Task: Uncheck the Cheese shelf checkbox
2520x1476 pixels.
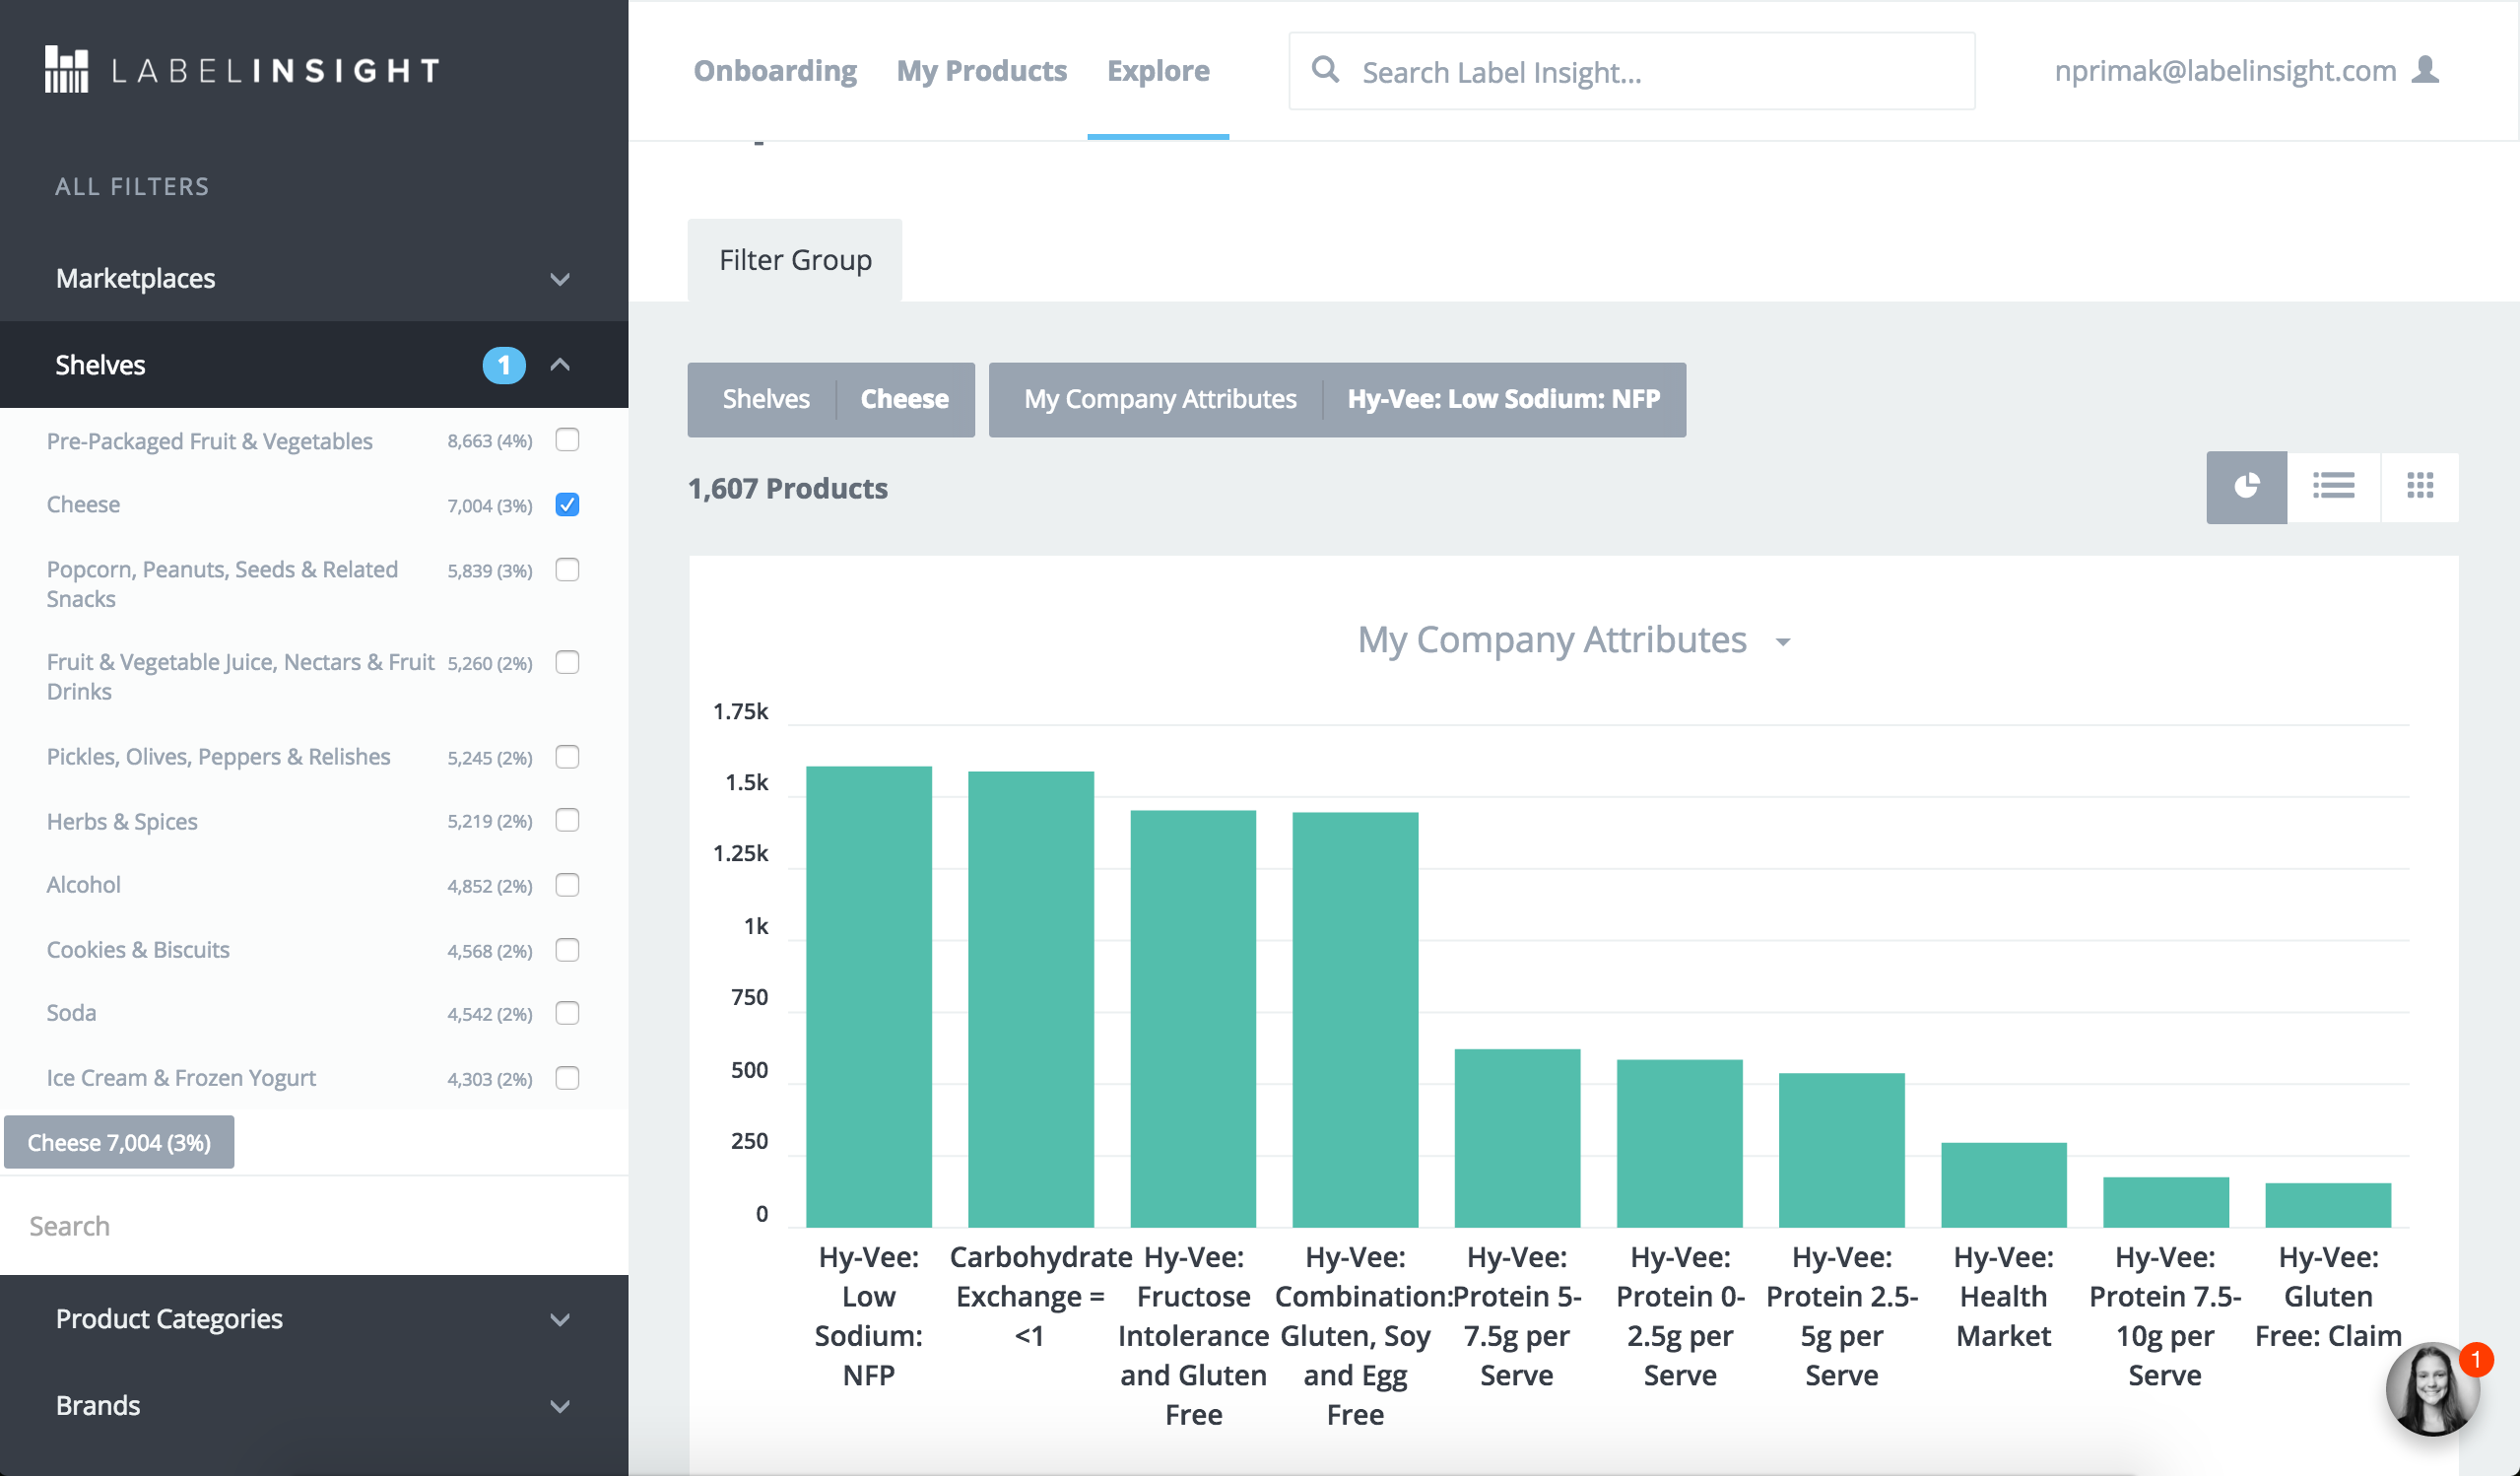Action: 567,505
